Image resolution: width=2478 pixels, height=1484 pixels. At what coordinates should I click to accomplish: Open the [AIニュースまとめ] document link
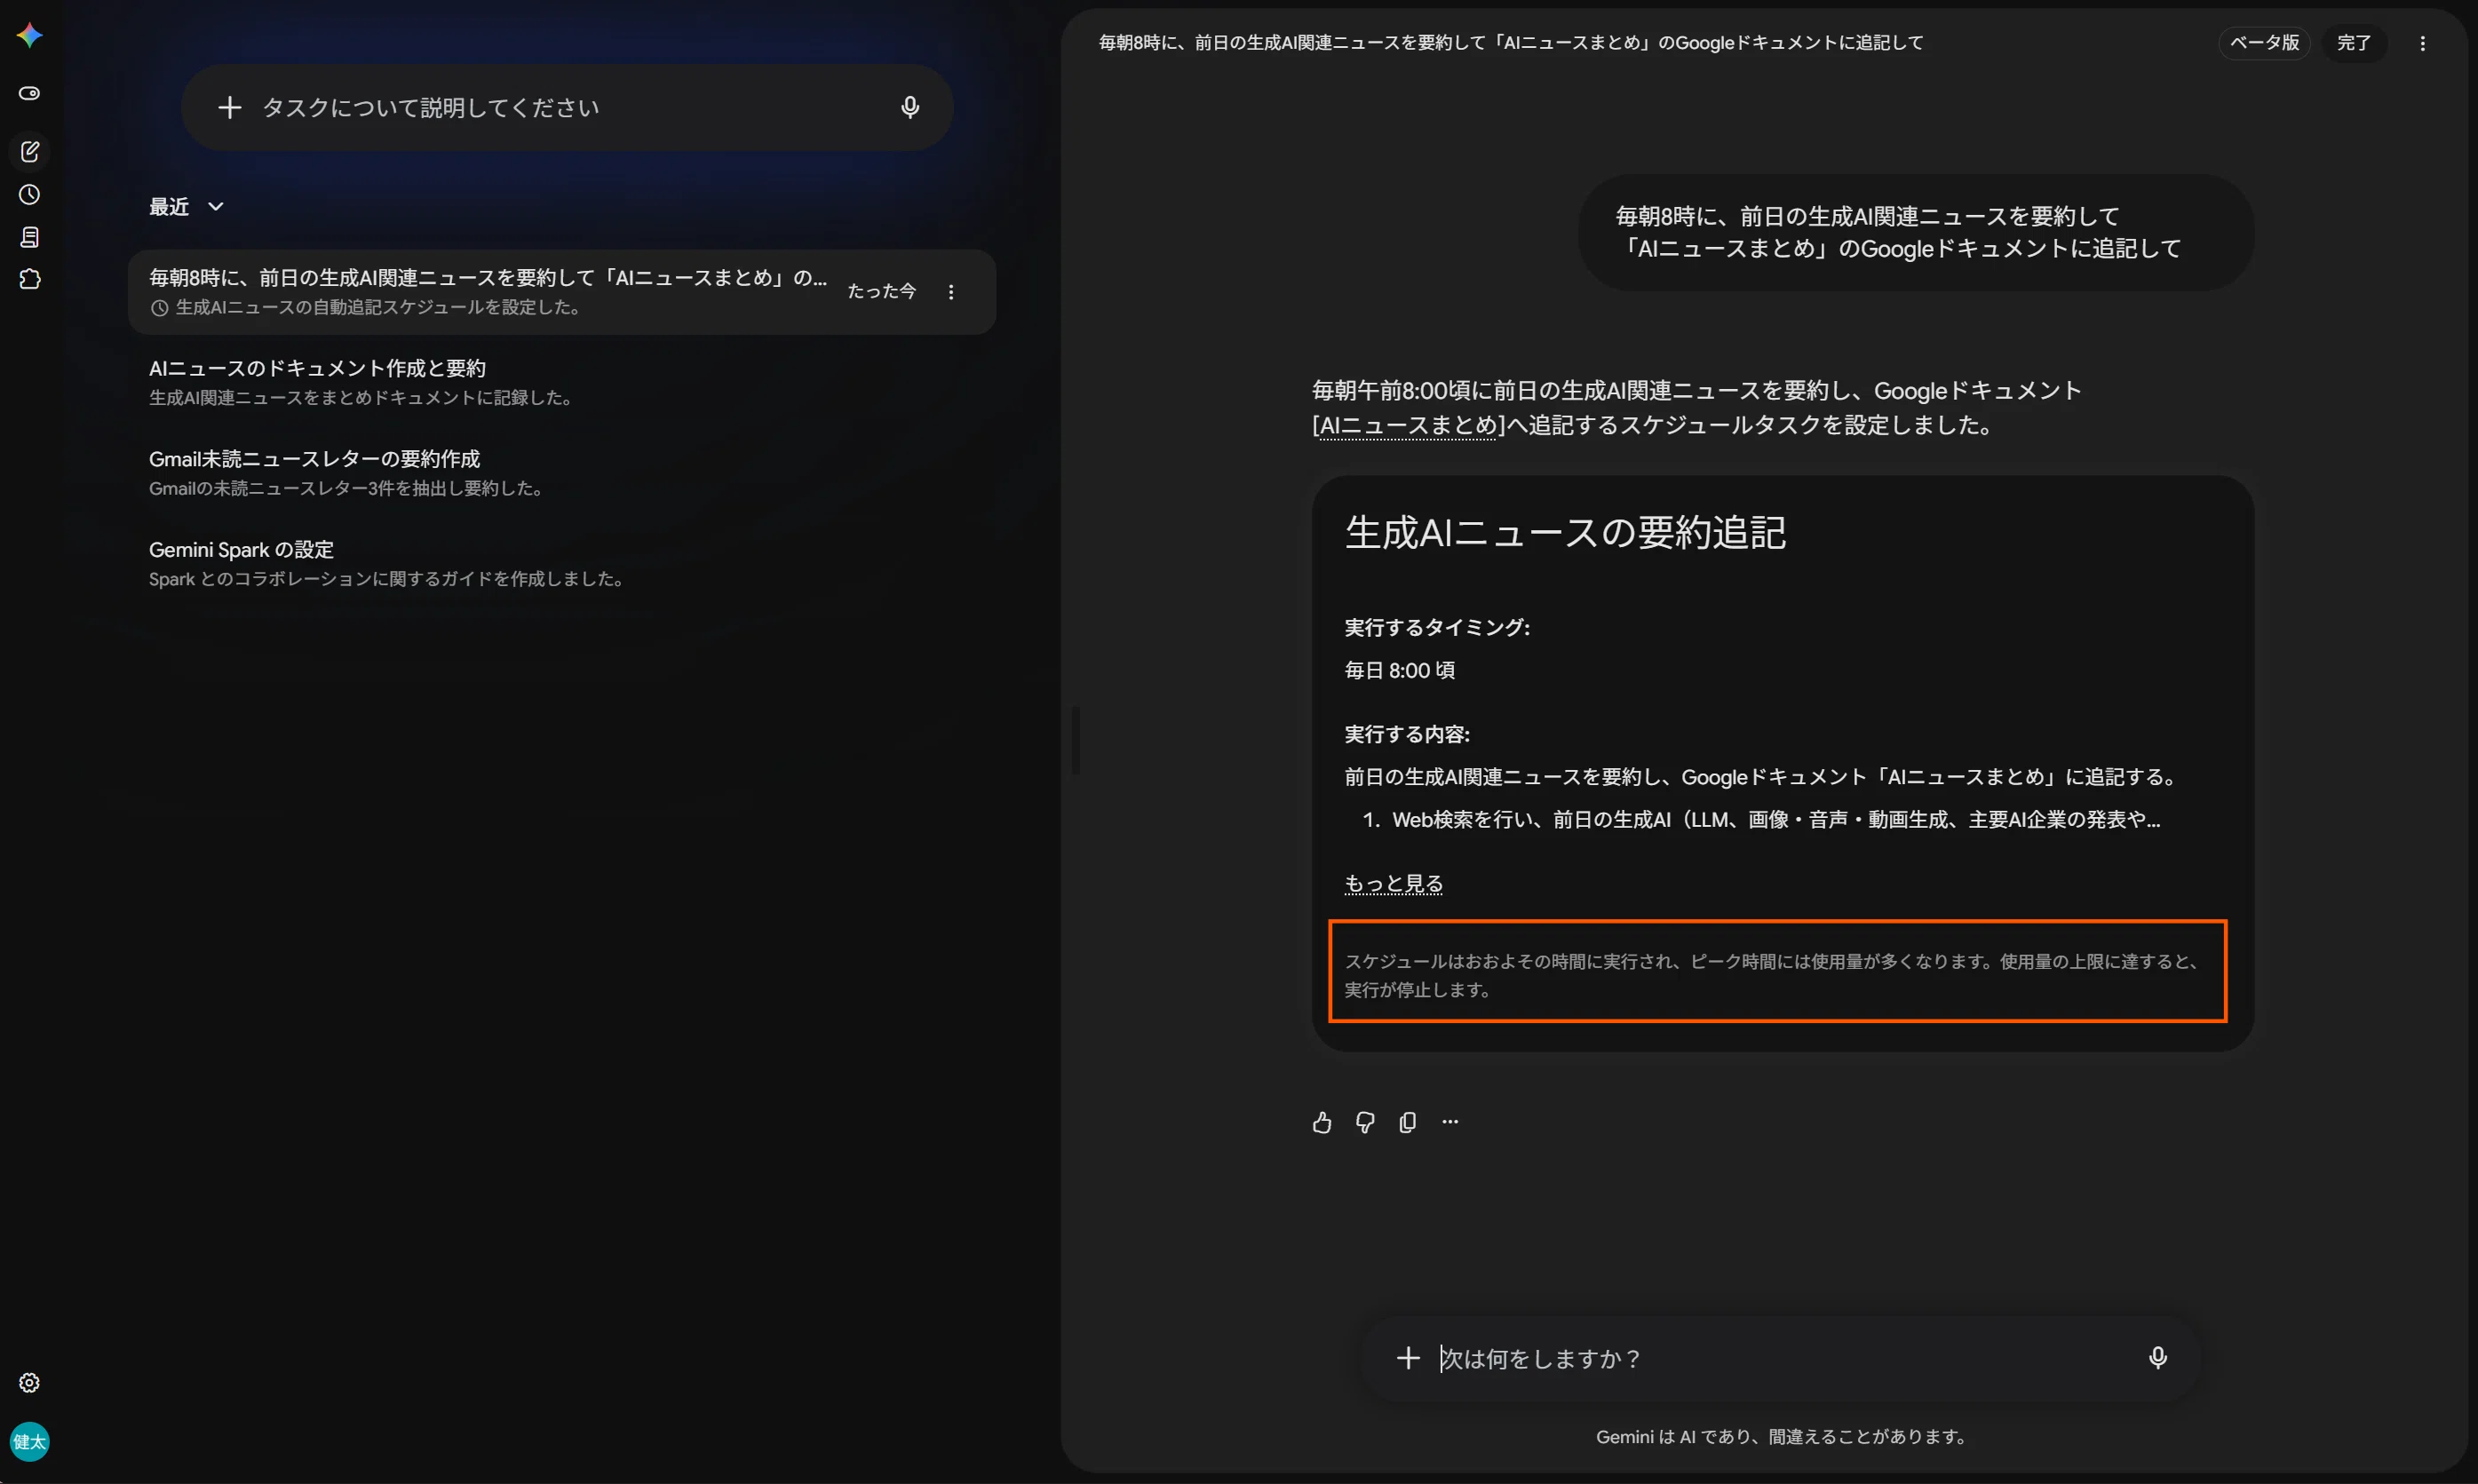tap(1407, 425)
